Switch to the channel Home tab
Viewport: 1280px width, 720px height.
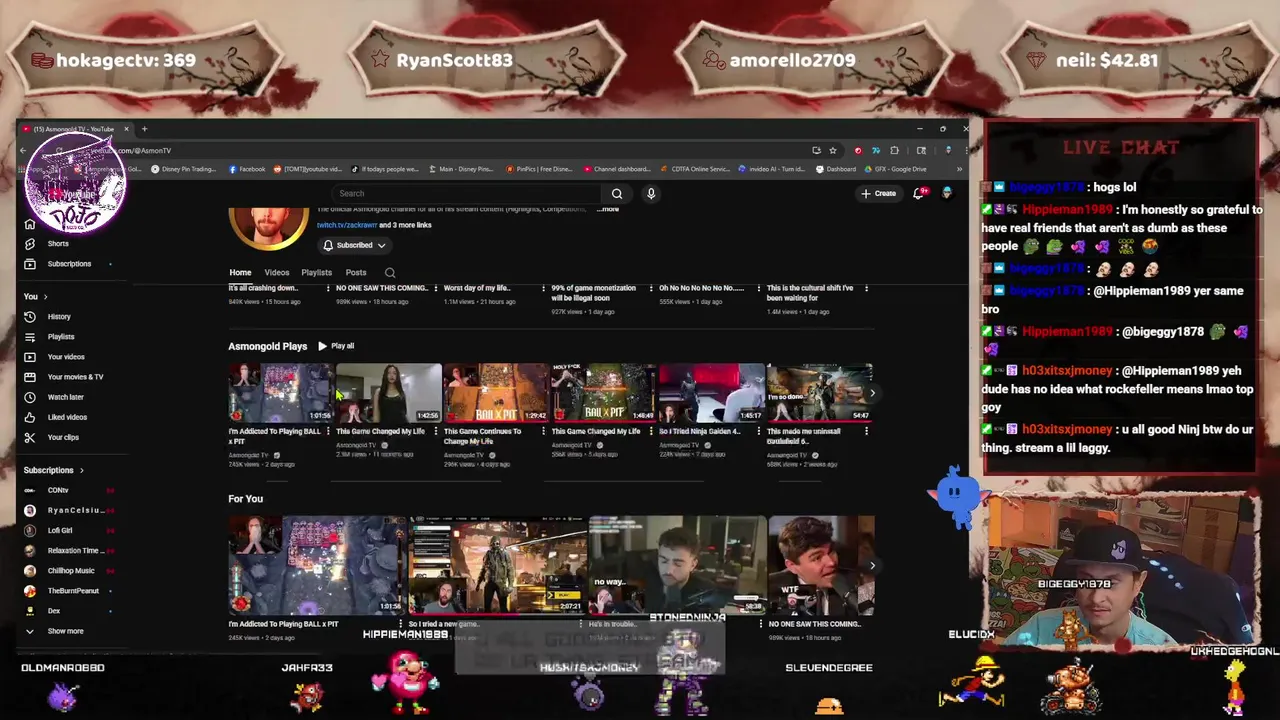click(240, 273)
